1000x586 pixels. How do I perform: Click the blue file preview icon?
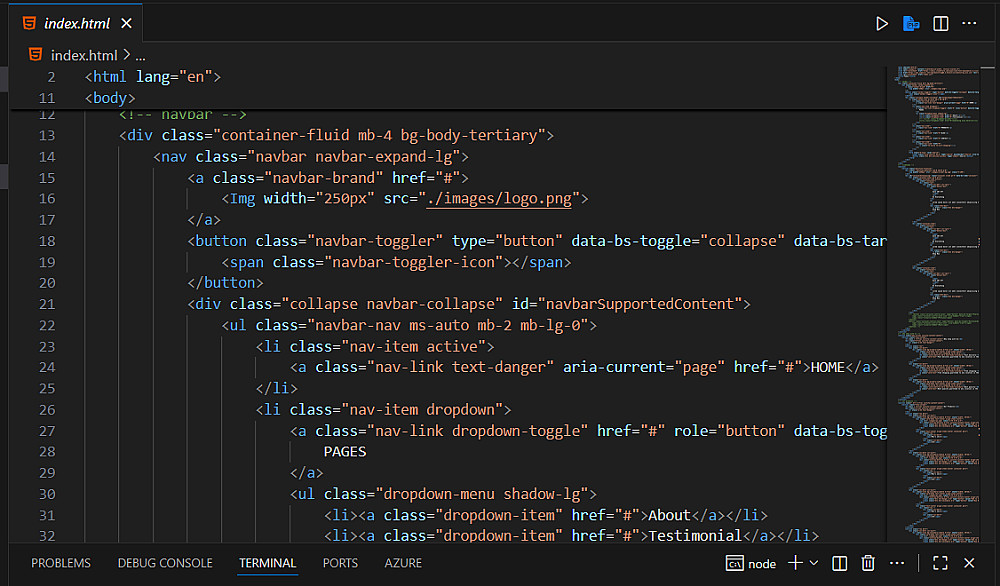(x=911, y=24)
